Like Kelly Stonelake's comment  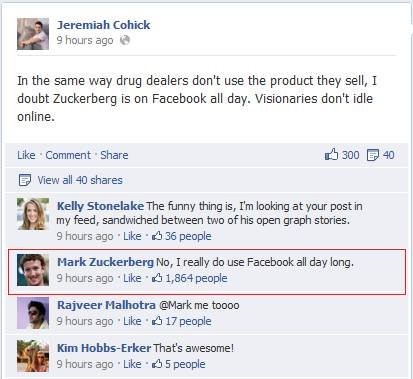pos(132,236)
